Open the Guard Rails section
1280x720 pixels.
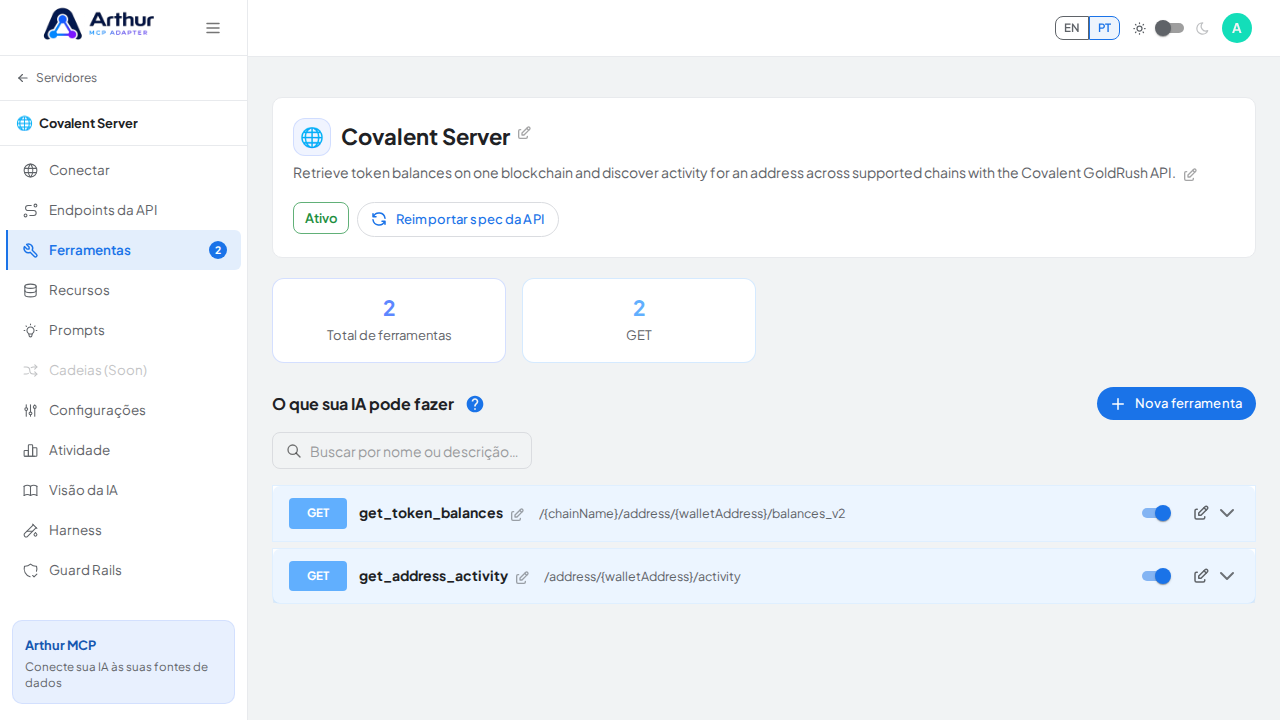tap(123, 570)
